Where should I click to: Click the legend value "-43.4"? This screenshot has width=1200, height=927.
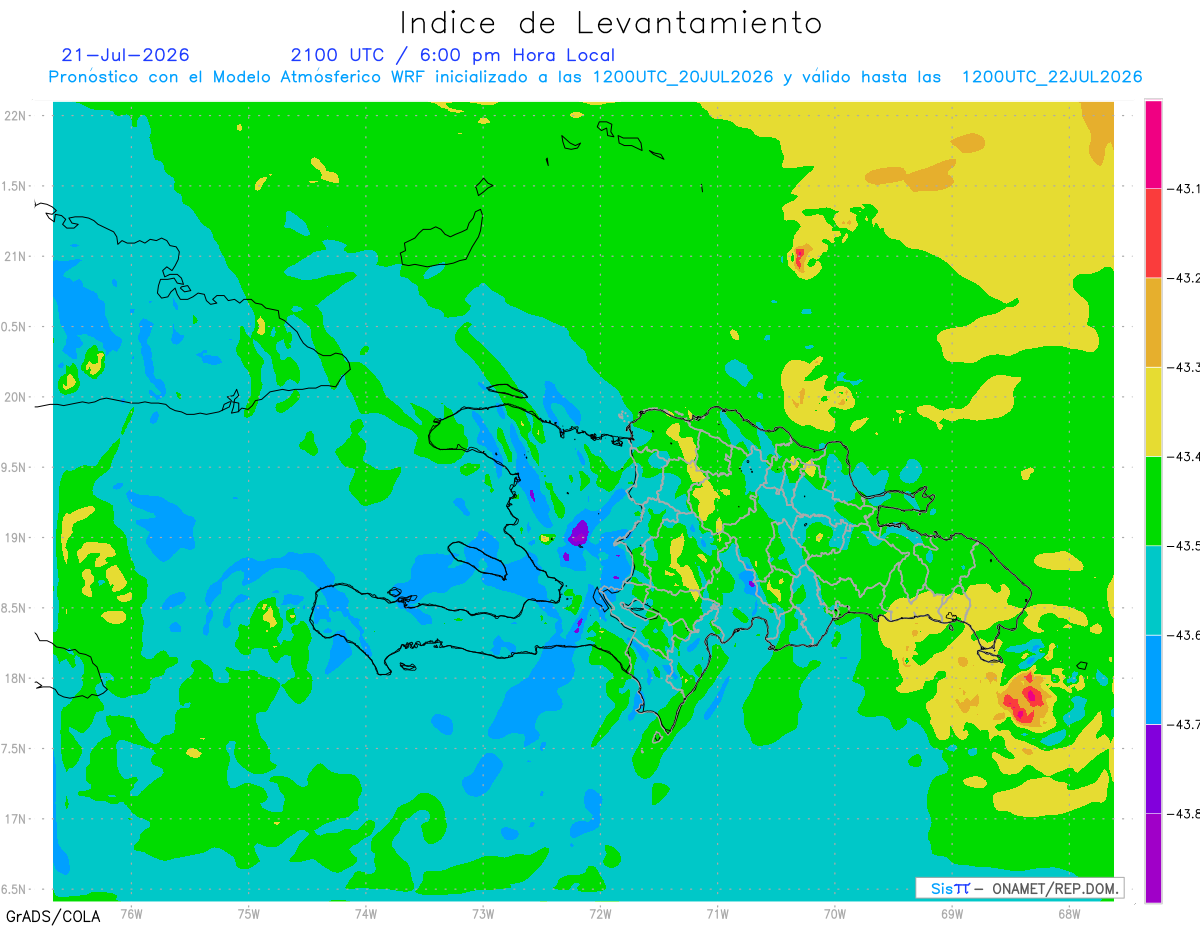[x=1184, y=456]
